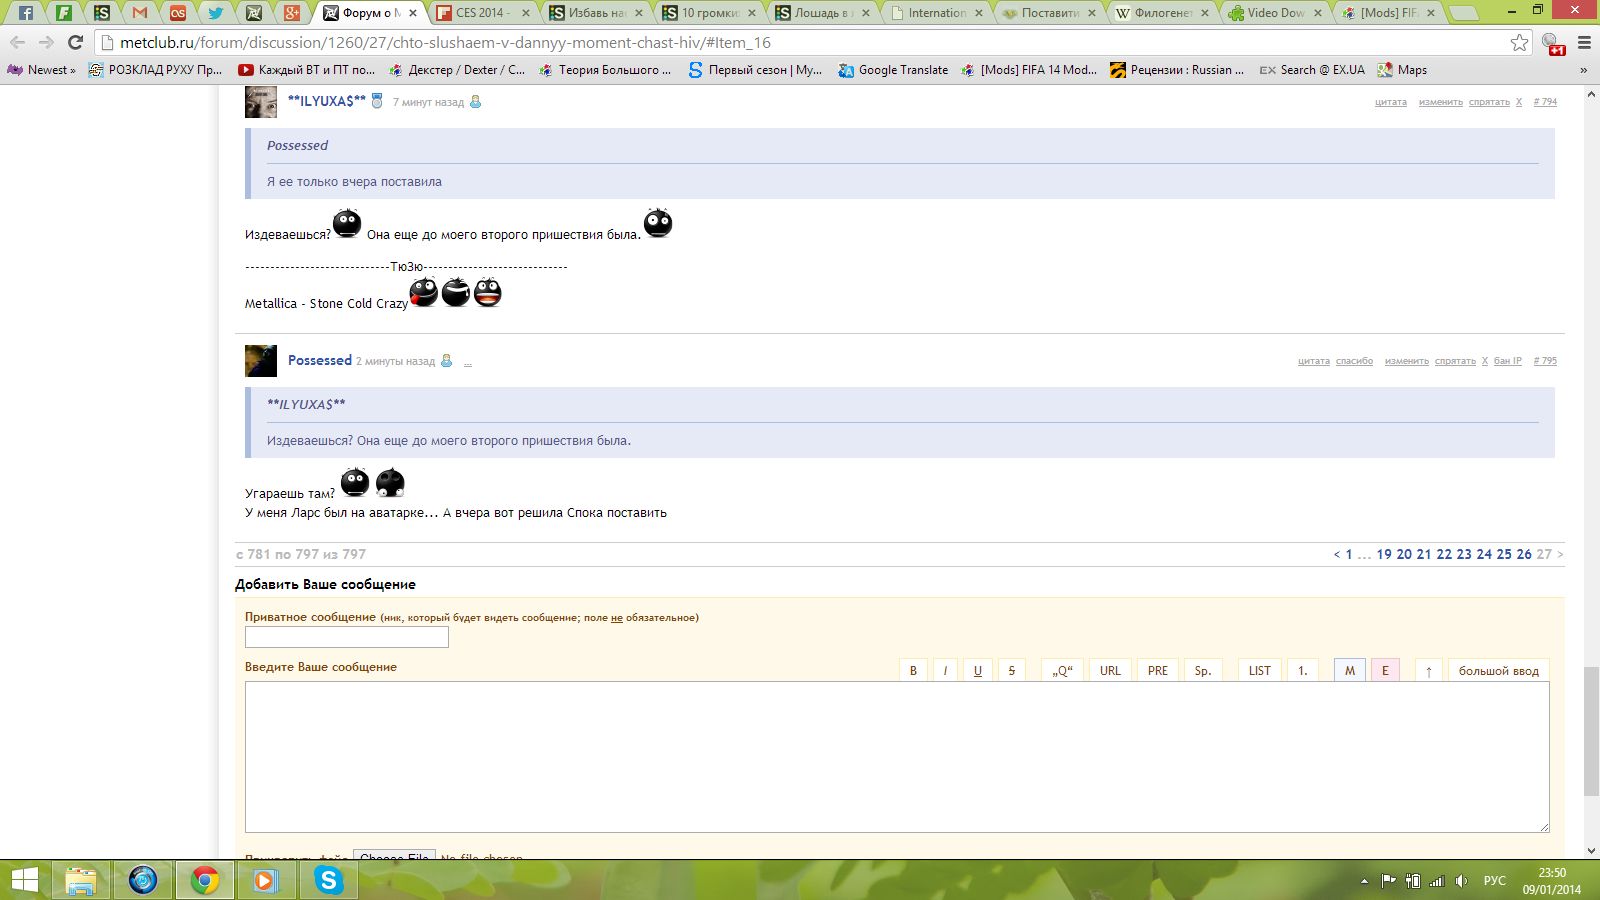Toggle italic text formatting button
1600x900 pixels.
(x=945, y=671)
